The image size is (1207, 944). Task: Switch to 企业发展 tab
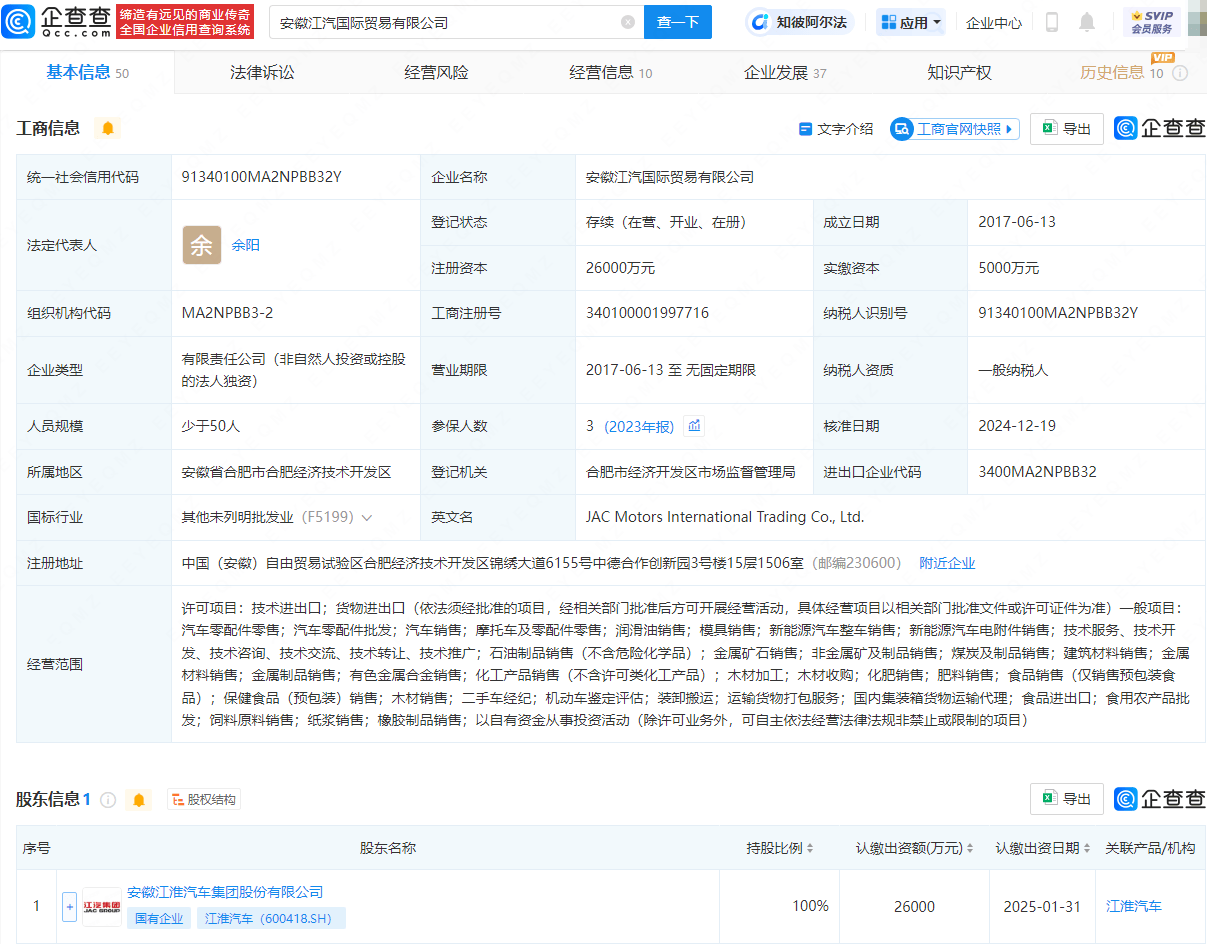(x=785, y=72)
